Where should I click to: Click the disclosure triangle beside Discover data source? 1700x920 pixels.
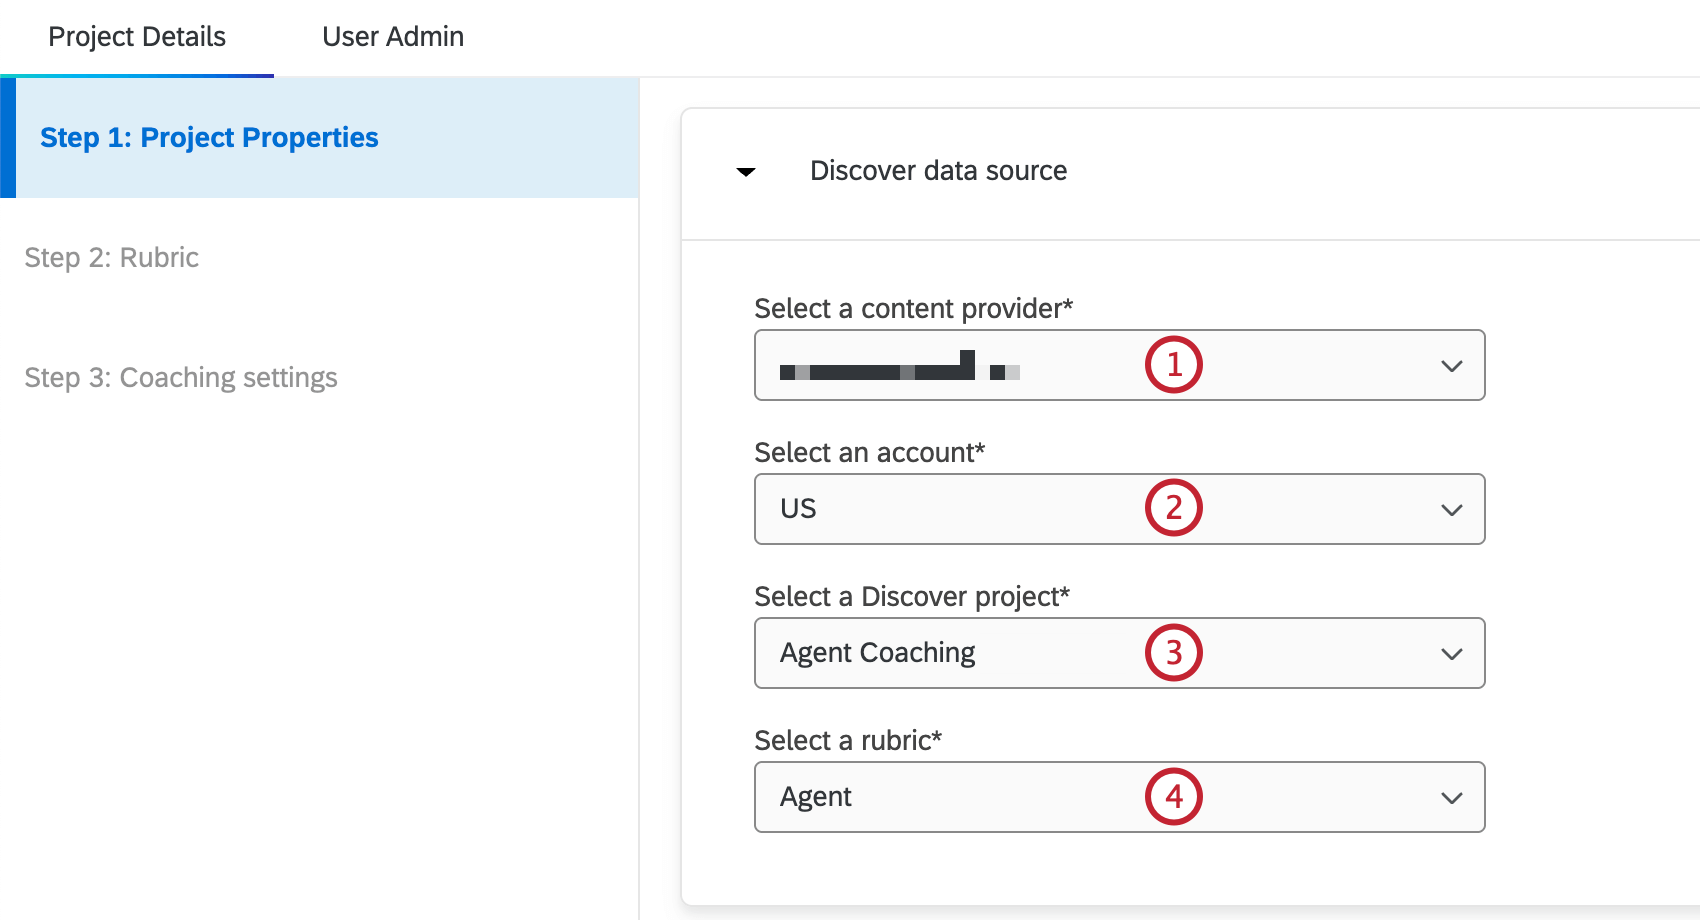(x=746, y=172)
